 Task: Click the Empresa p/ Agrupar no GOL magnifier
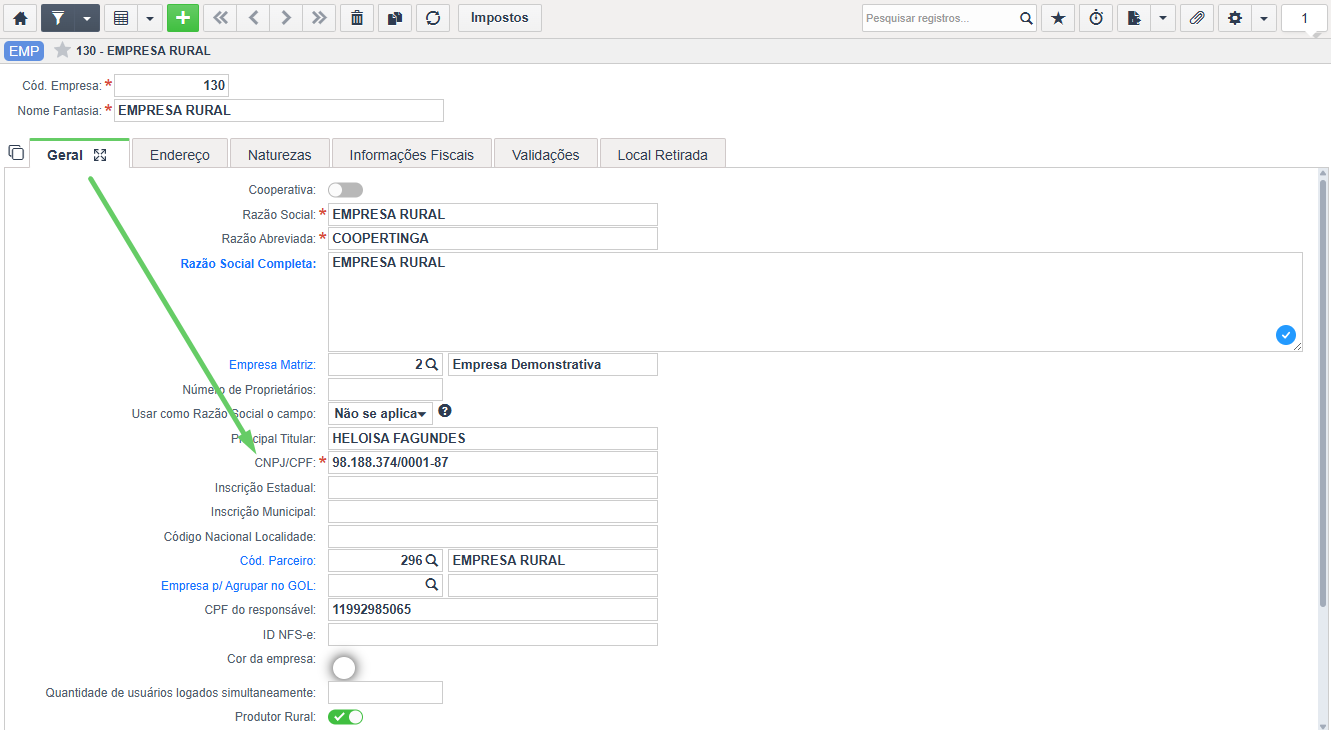[432, 584]
